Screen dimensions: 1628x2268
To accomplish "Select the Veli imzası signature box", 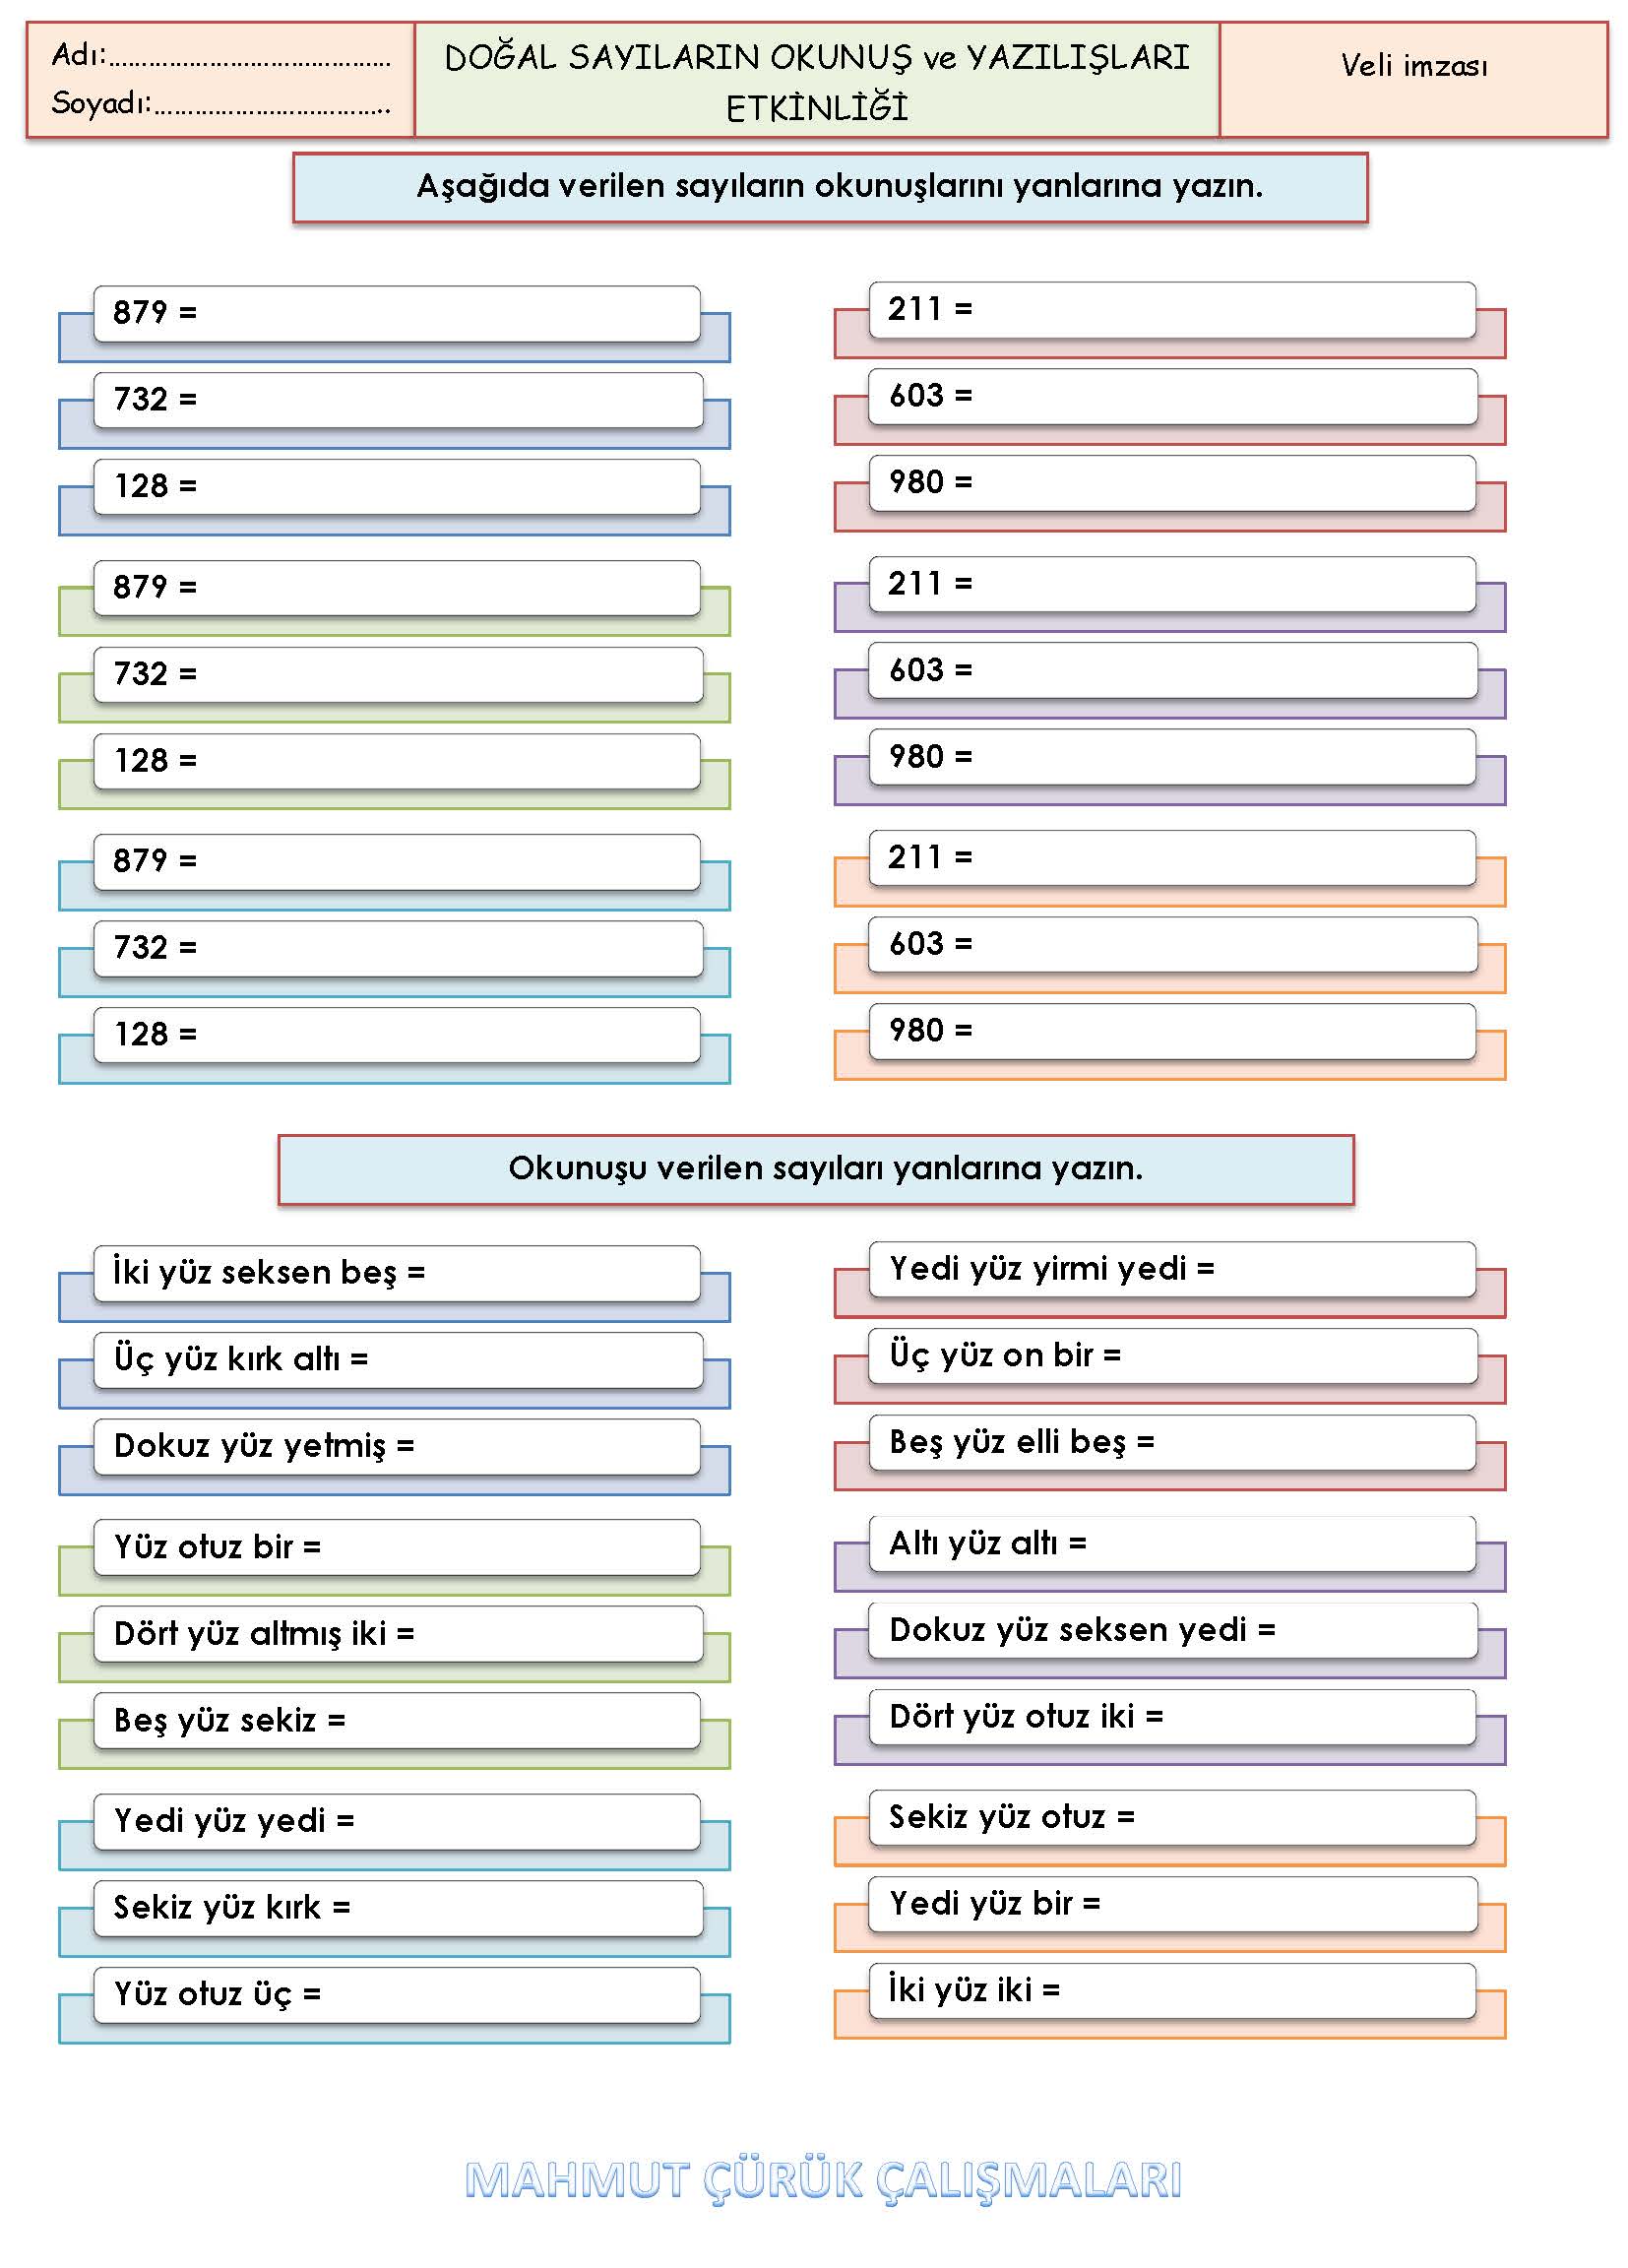I will point(1413,79).
